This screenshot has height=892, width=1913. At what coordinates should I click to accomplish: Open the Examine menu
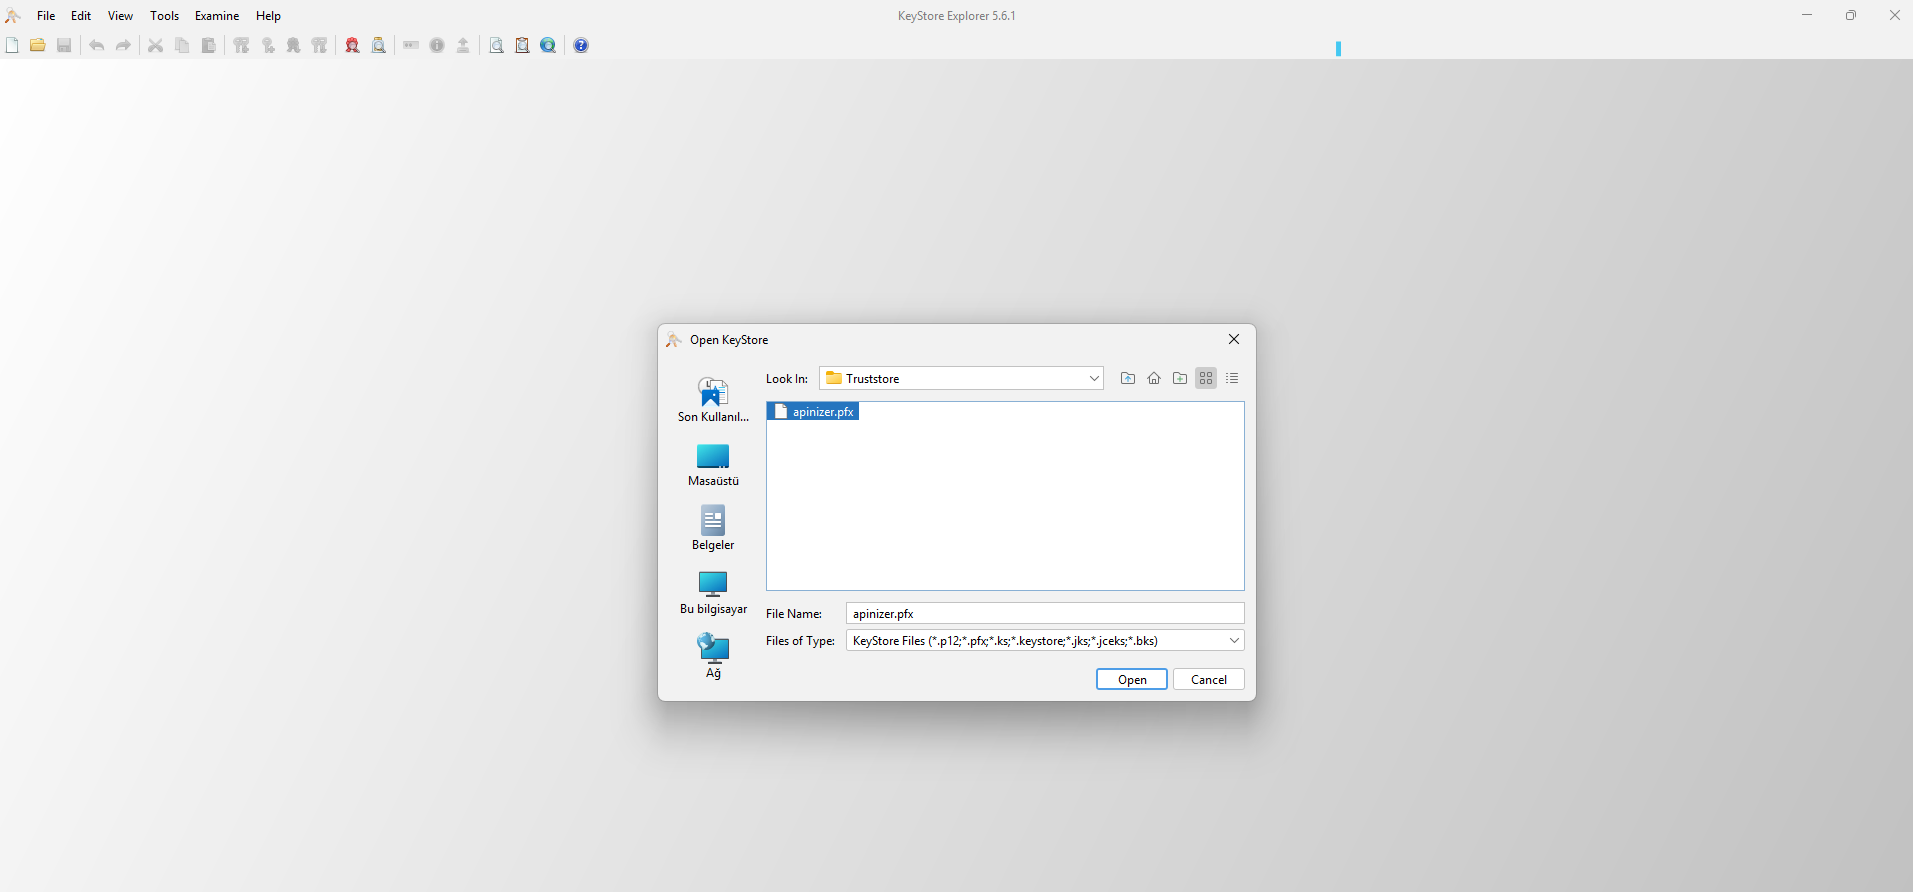click(217, 16)
